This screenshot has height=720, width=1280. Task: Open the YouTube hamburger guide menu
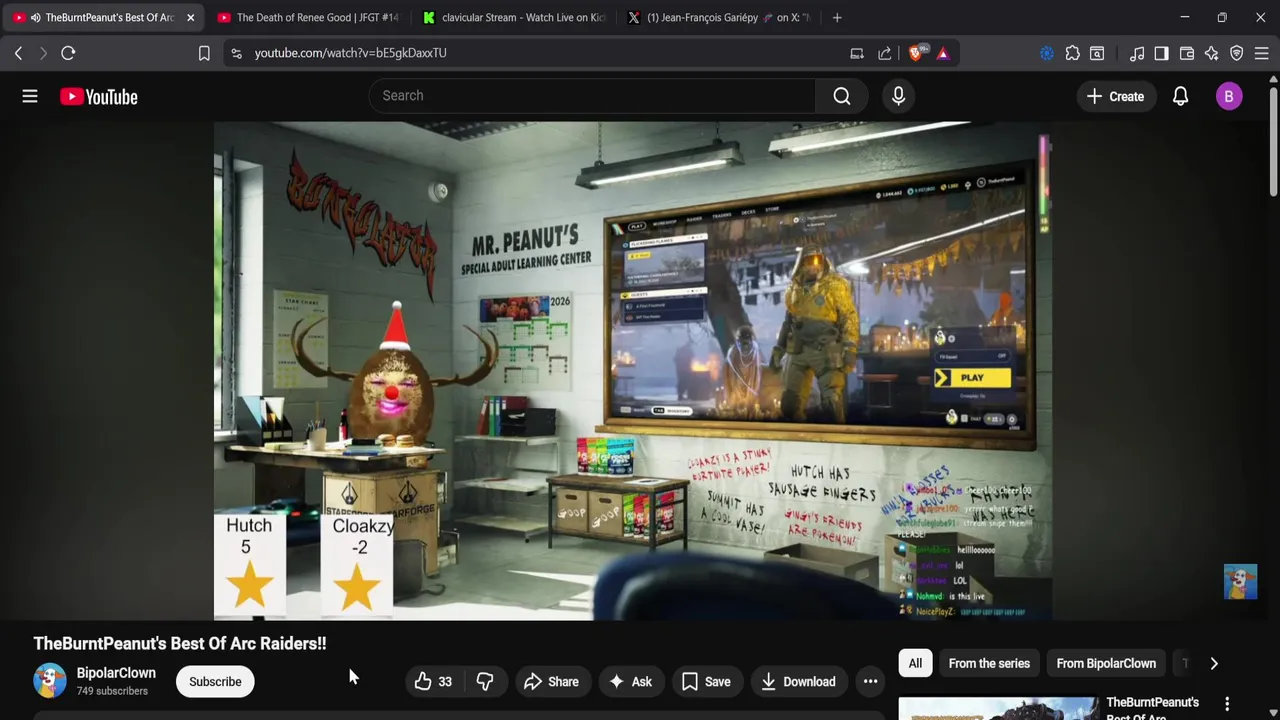[30, 96]
